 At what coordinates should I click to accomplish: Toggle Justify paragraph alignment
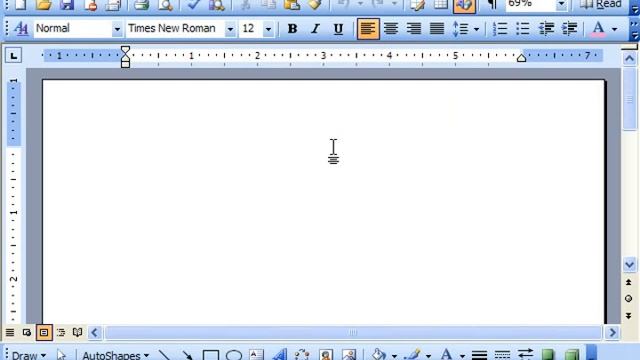(437, 29)
